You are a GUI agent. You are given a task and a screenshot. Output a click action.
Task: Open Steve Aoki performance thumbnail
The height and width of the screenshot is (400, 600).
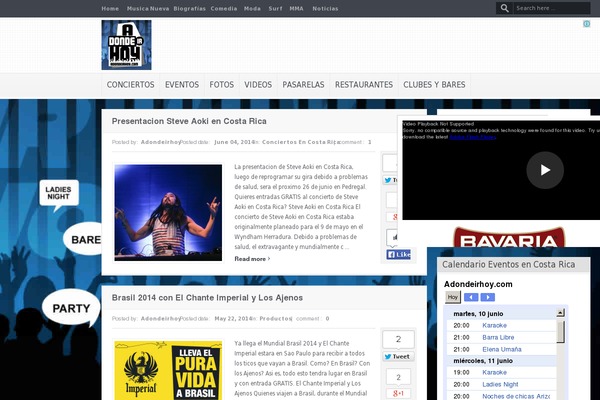click(168, 213)
